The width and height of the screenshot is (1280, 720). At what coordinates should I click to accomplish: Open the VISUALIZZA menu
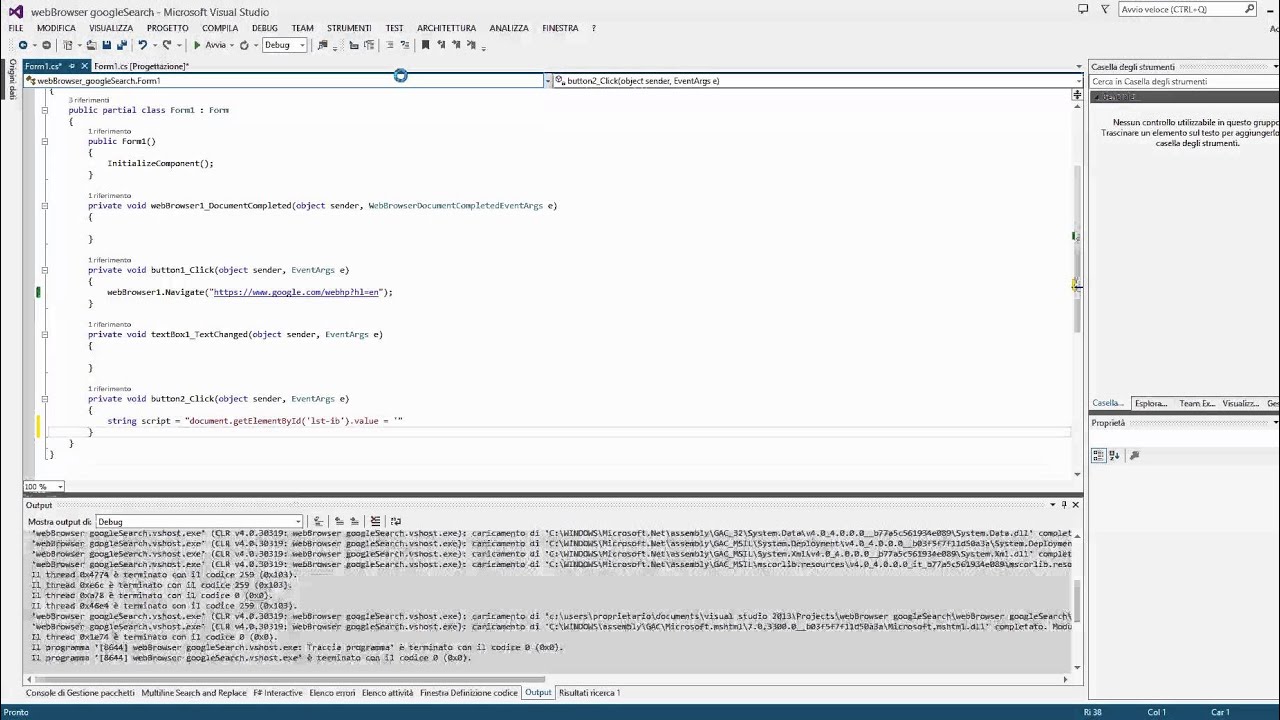110,28
